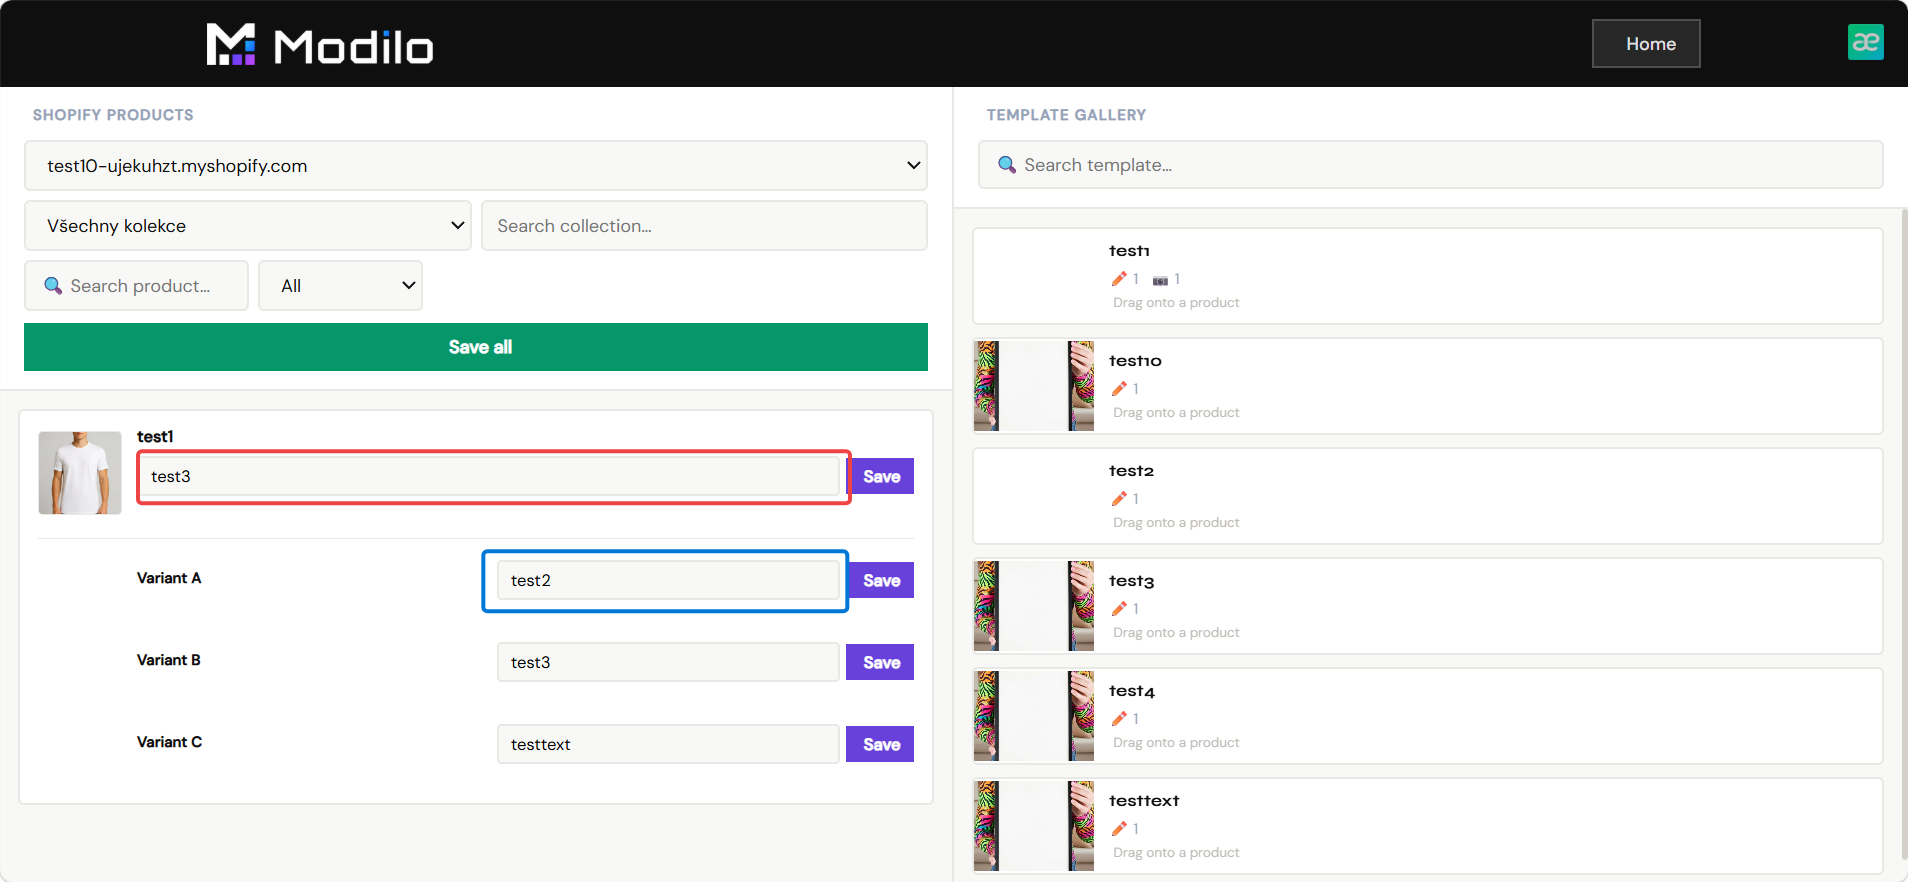Click the pencil icon on test1 template
Viewport: 1908px width, 882px height.
pyautogui.click(x=1119, y=279)
